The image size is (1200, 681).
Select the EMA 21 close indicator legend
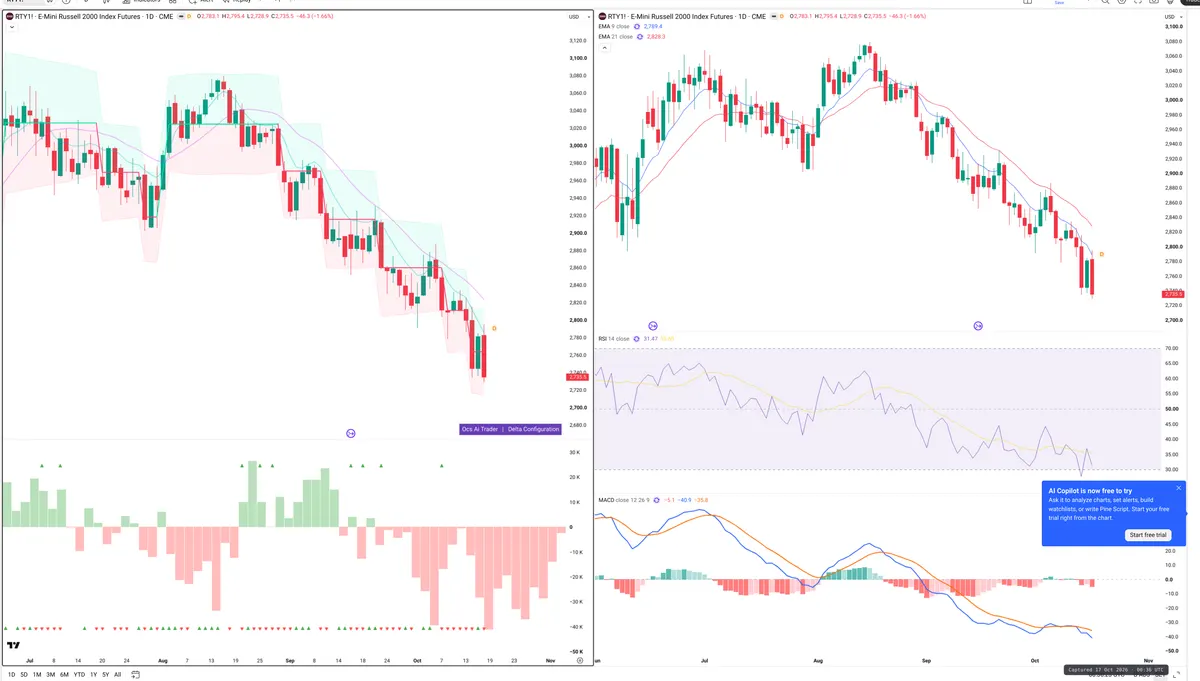(x=615, y=36)
